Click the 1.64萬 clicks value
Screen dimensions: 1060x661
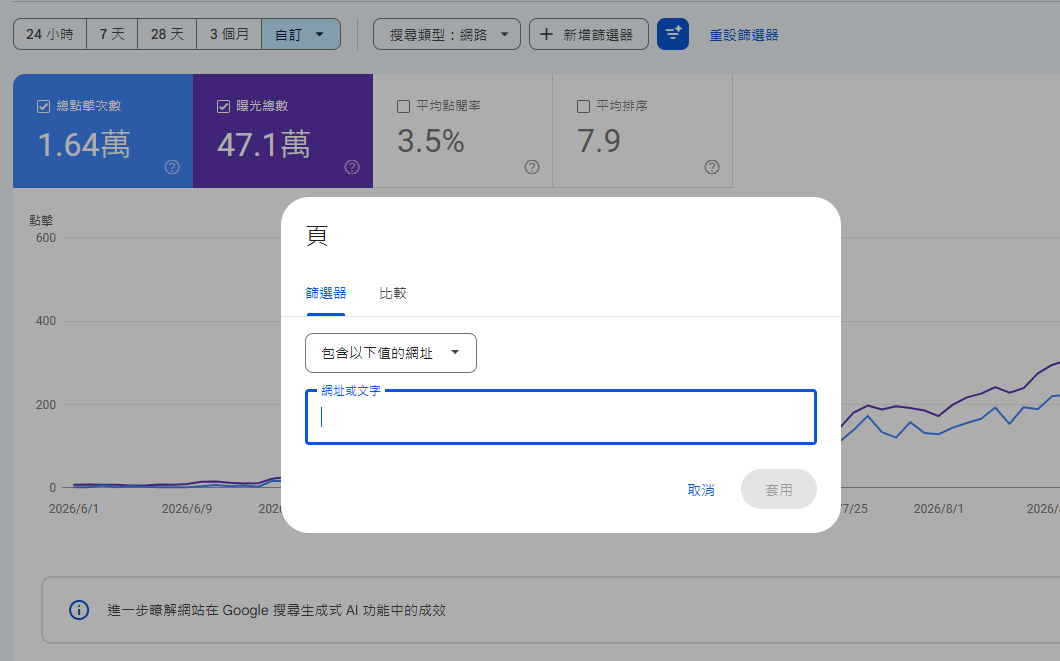click(84, 145)
